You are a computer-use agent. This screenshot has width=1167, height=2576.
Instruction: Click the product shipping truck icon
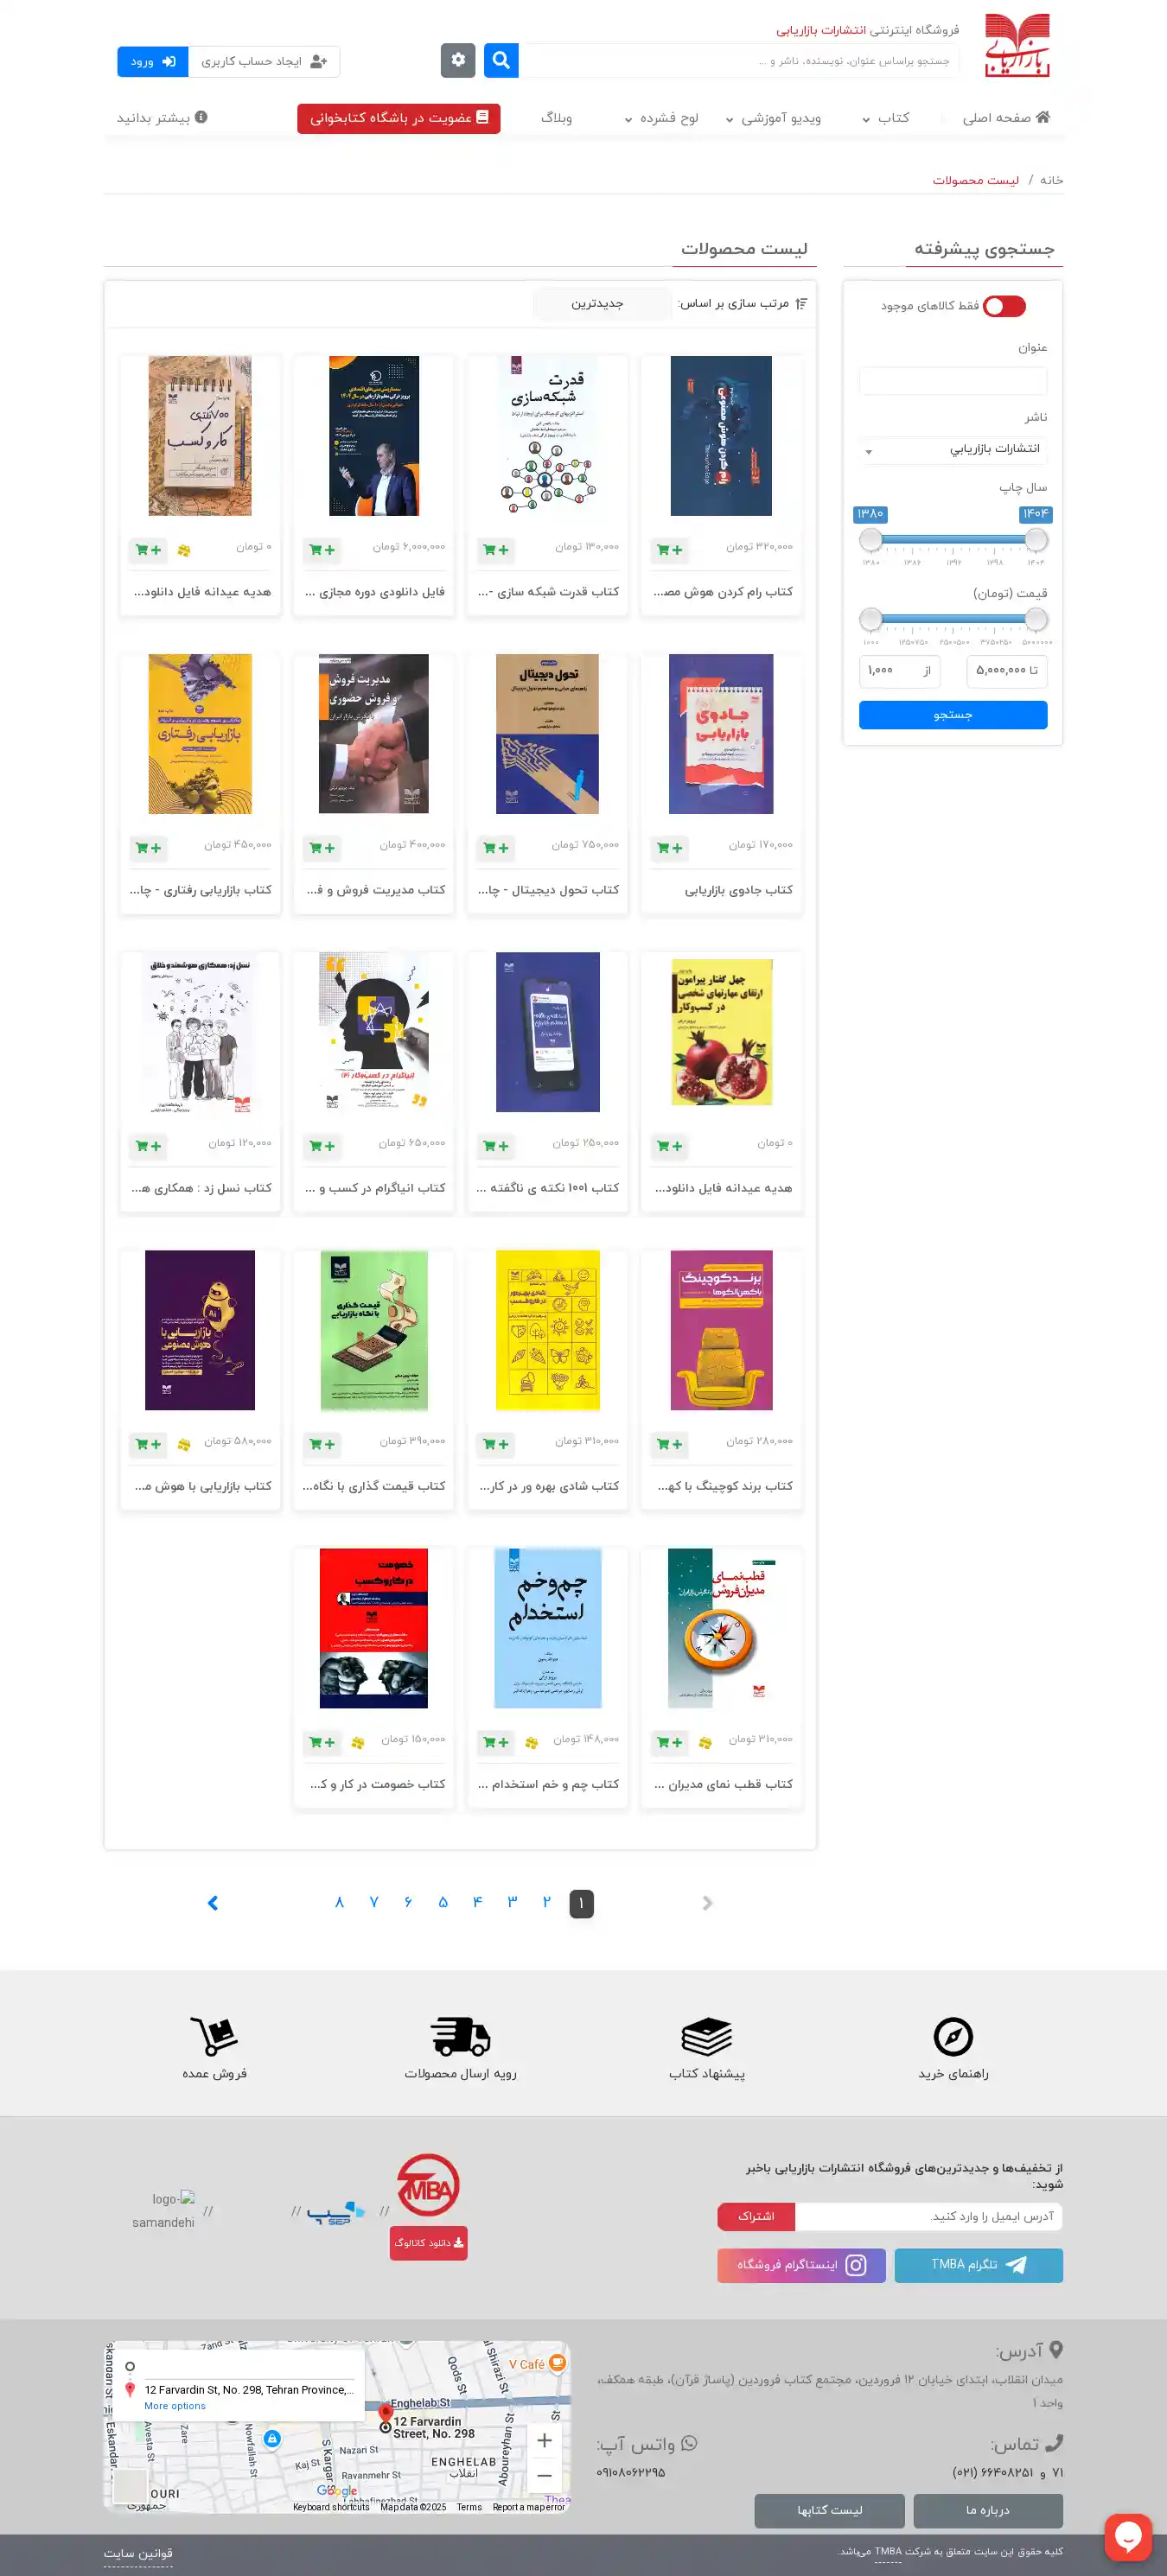tap(460, 2036)
